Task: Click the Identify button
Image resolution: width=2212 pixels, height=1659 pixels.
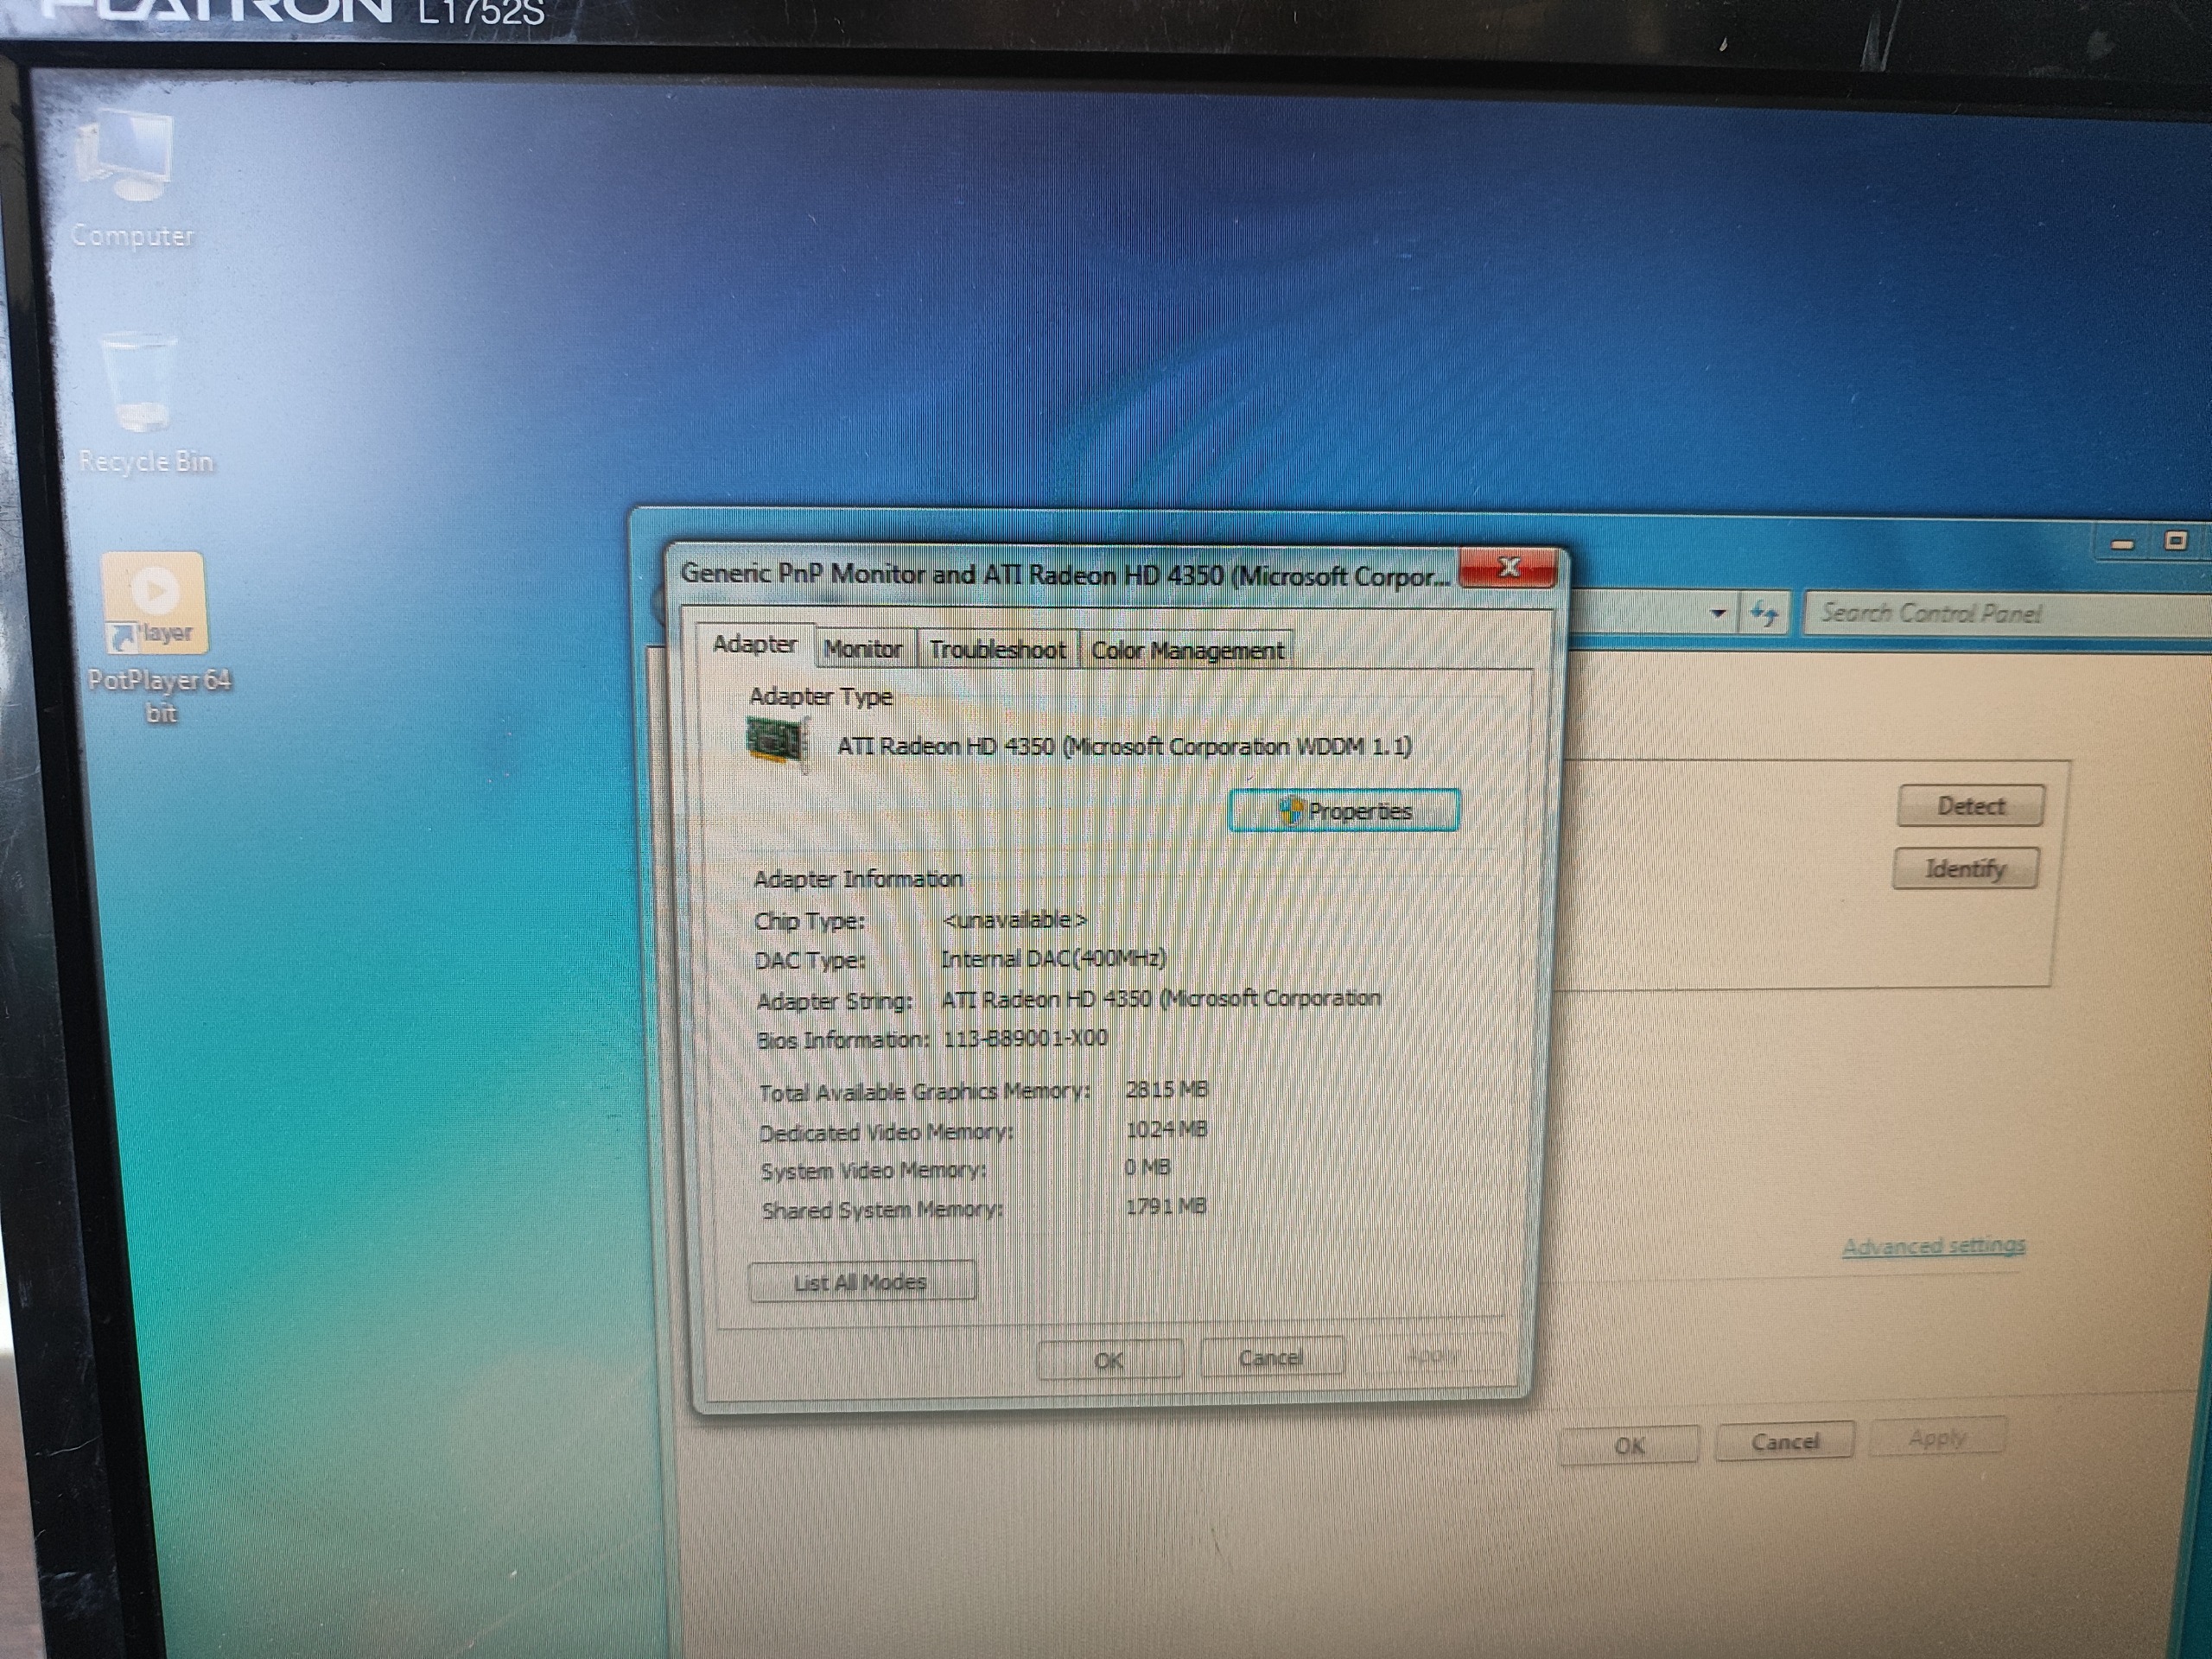Action: point(1965,868)
